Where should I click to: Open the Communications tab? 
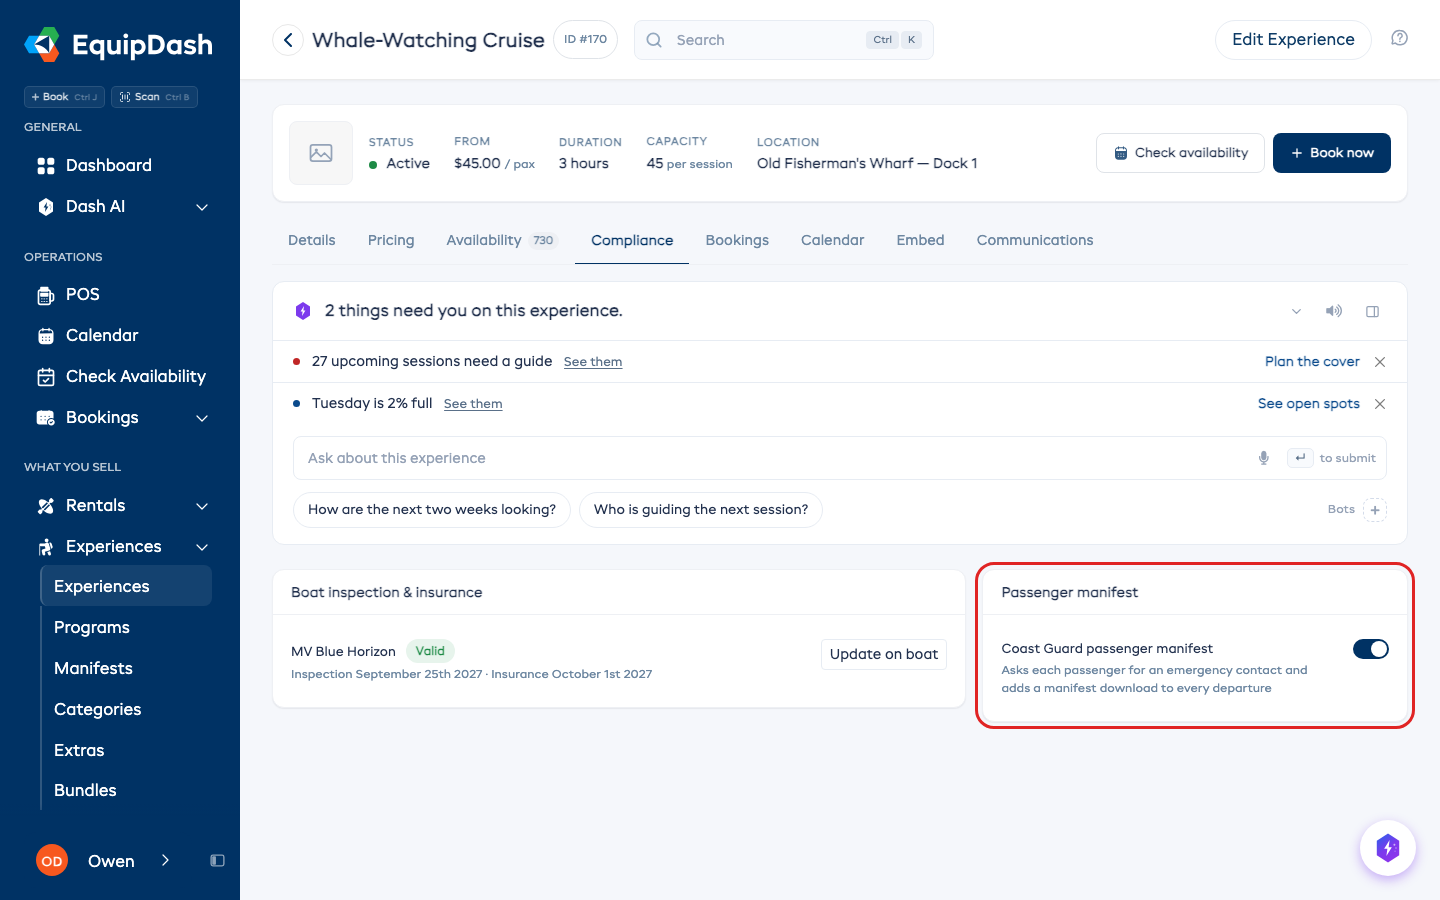(1035, 240)
